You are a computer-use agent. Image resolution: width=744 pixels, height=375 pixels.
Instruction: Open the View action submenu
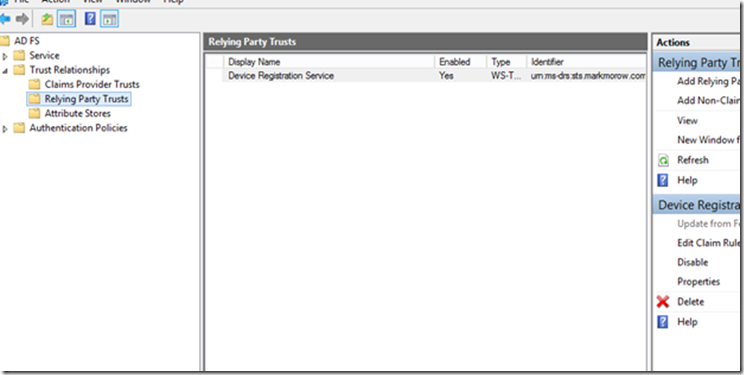pos(688,121)
